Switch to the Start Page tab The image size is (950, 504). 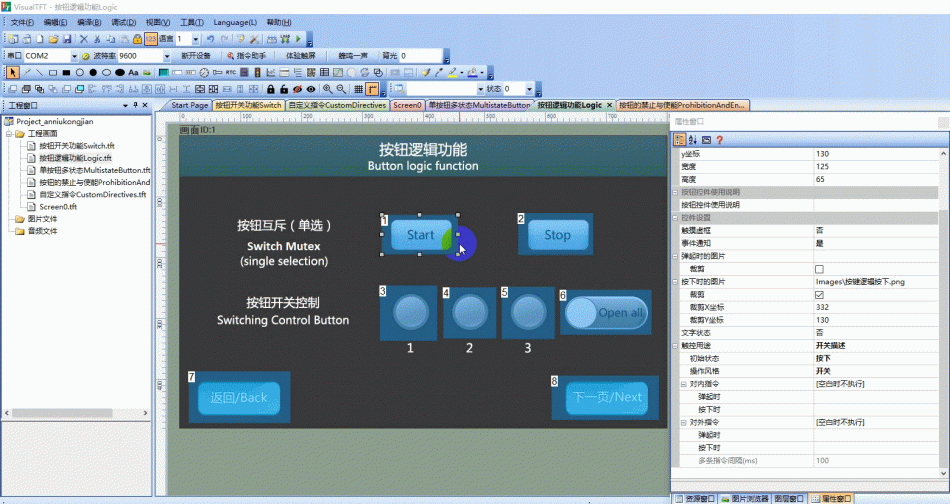(x=189, y=105)
